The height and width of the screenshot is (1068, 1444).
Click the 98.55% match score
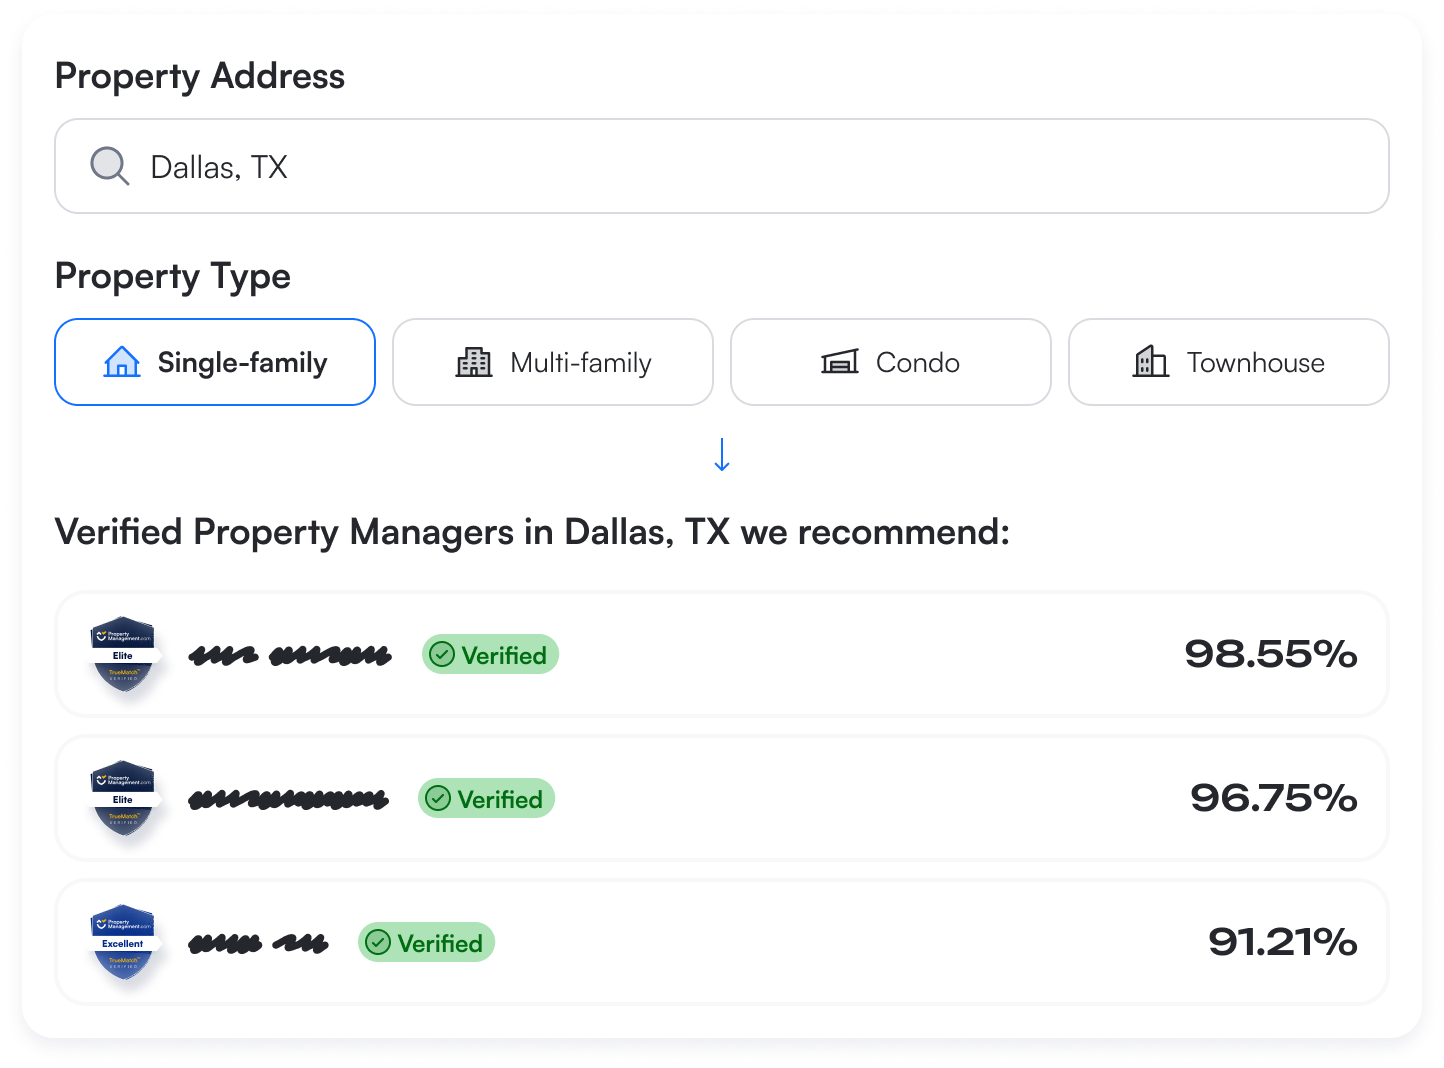click(x=1271, y=654)
